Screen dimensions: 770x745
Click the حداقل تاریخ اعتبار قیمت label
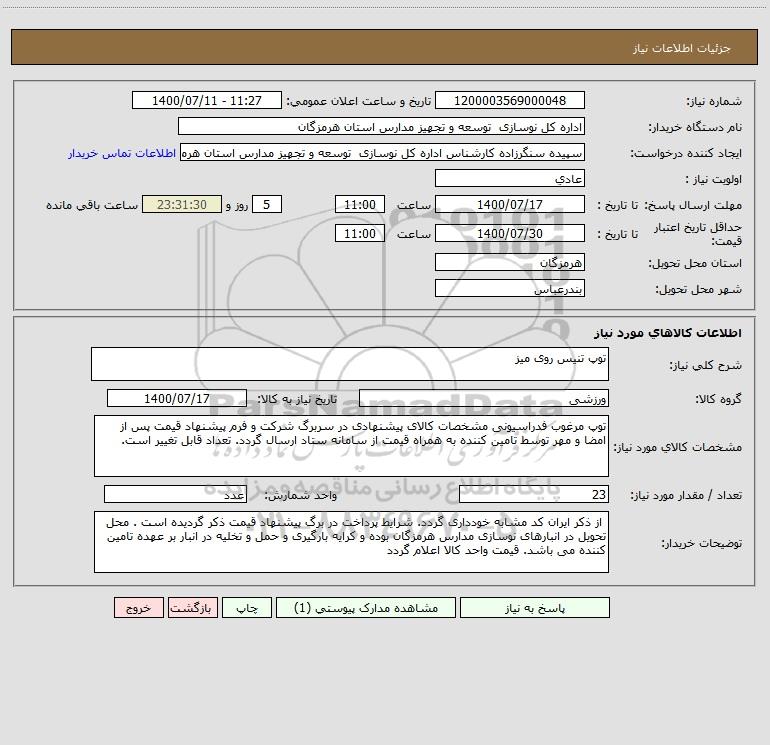[698, 234]
